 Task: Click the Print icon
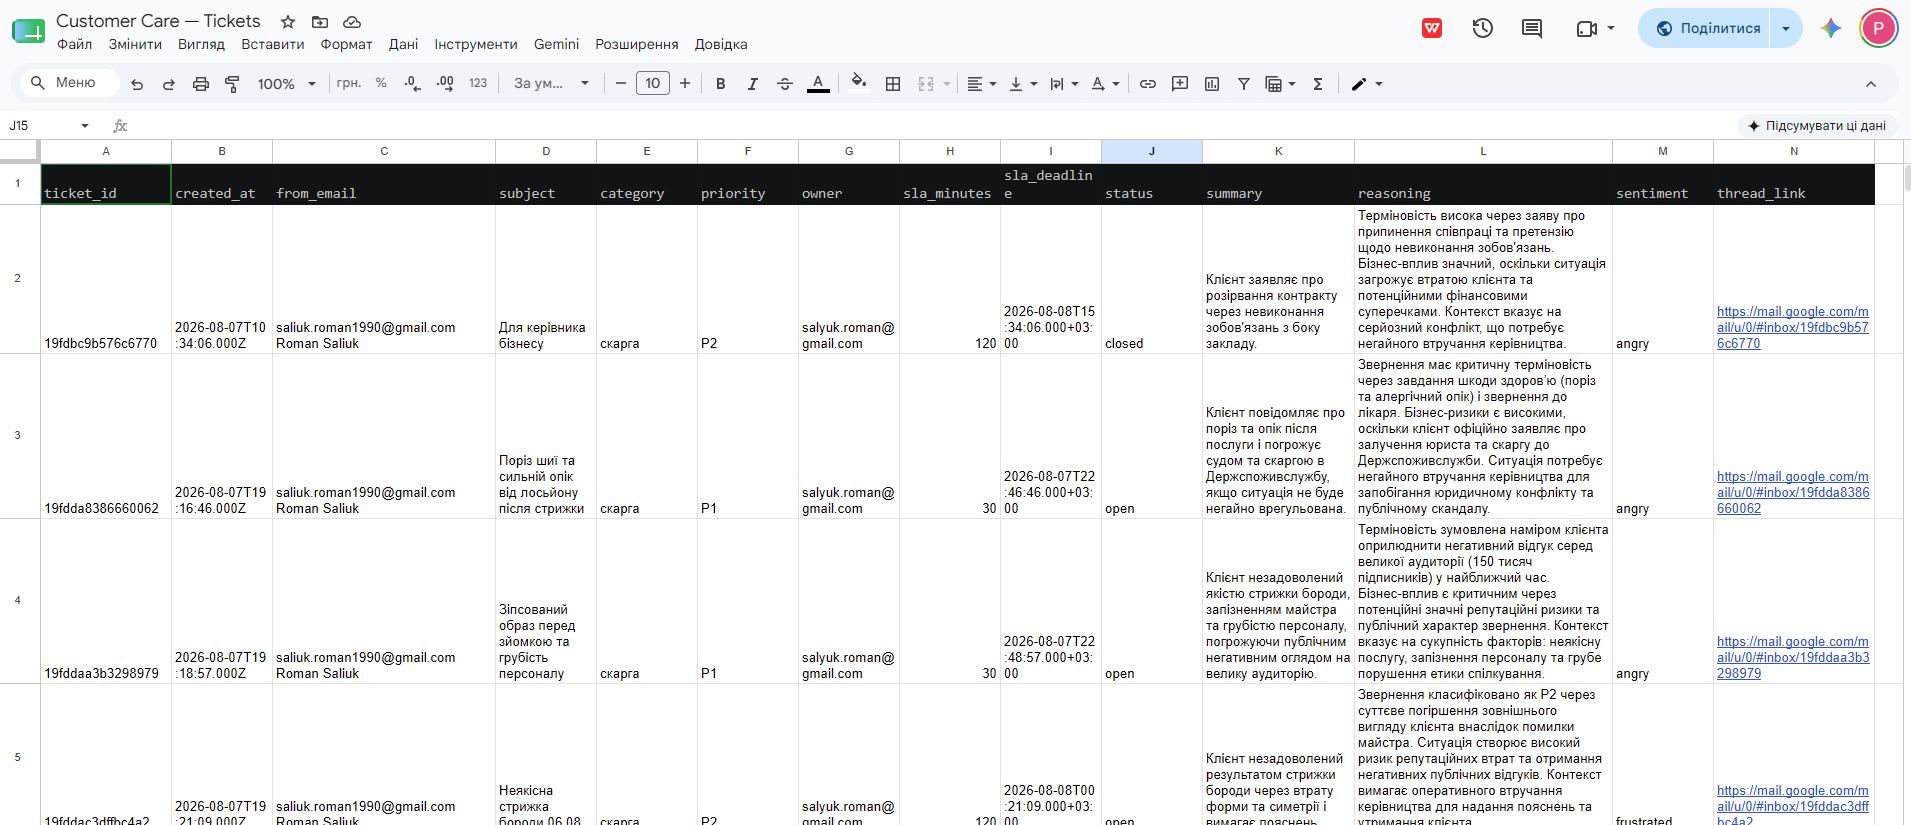[x=201, y=84]
